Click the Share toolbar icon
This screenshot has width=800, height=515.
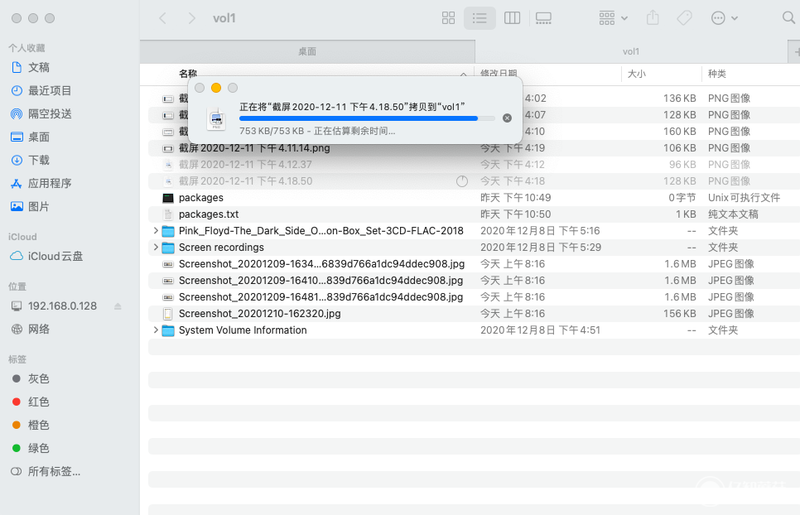pos(653,18)
